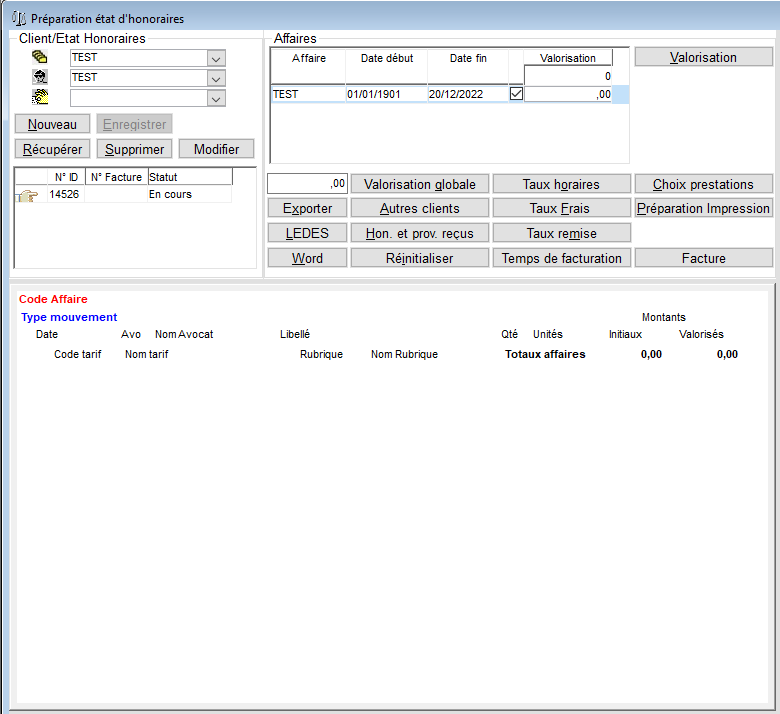This screenshot has width=780, height=714.
Task: Click the pointing hand icon on row 14526
Action: 27,196
